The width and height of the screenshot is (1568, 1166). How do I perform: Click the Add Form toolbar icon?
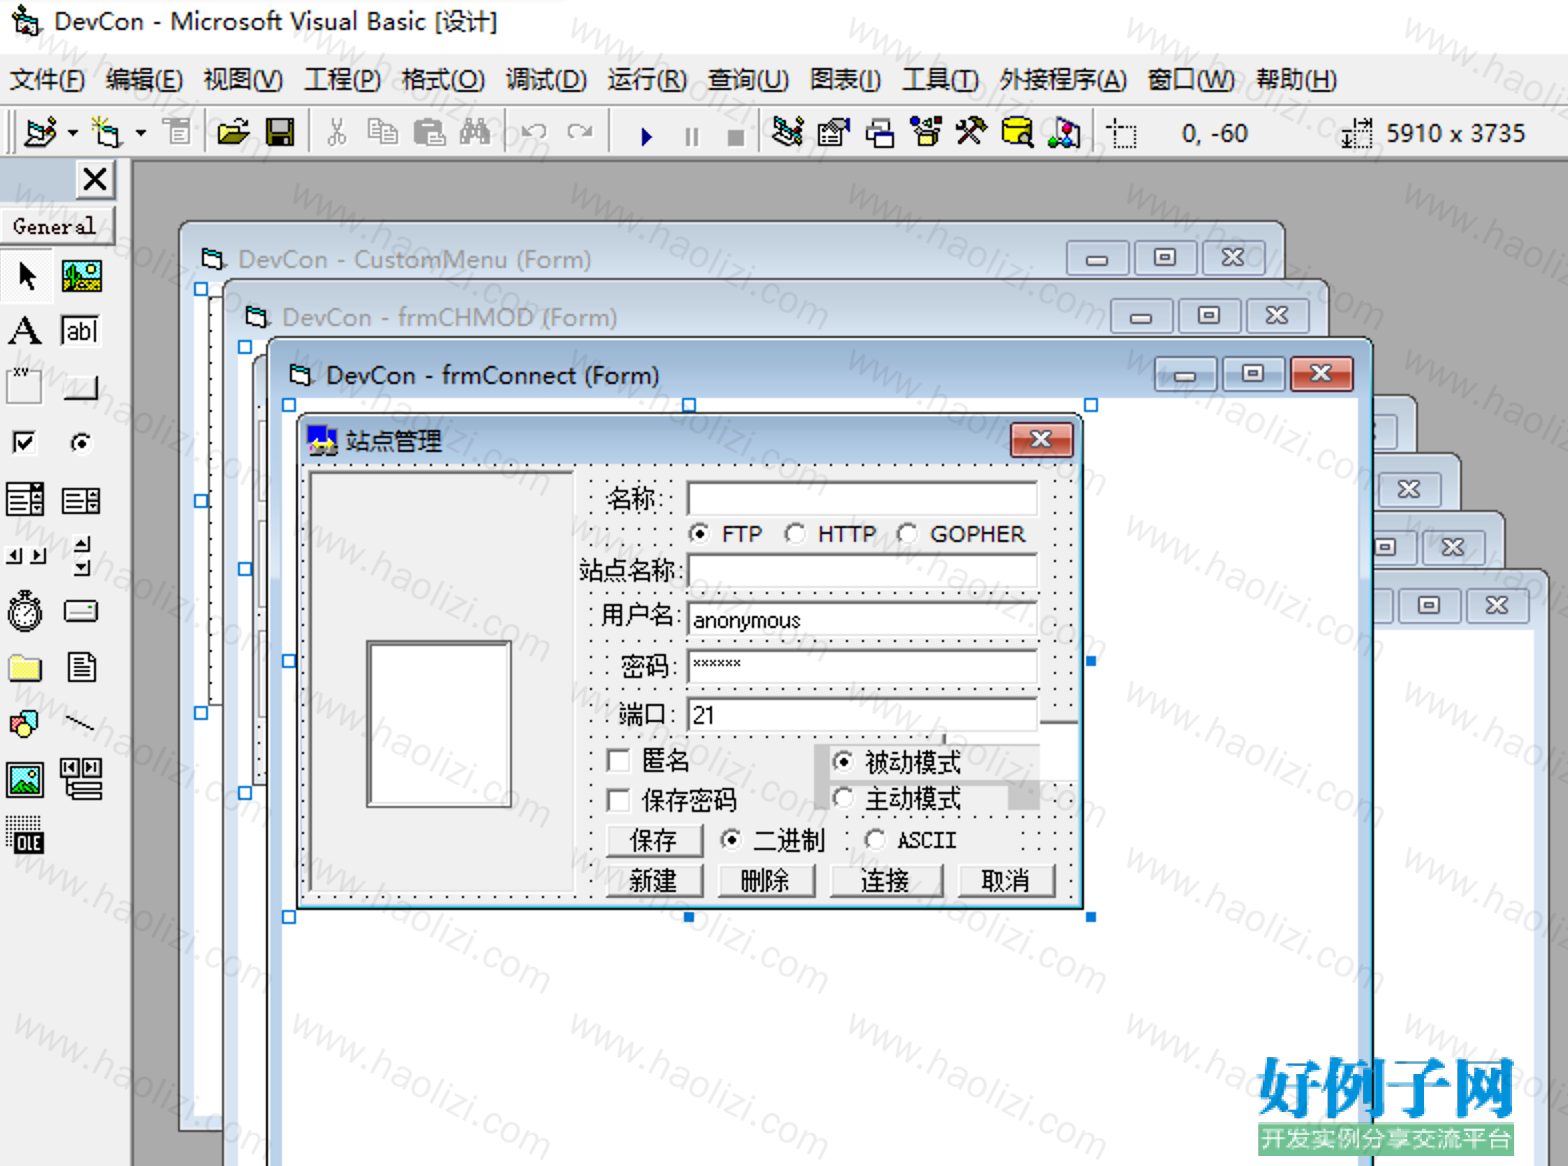[x=106, y=132]
